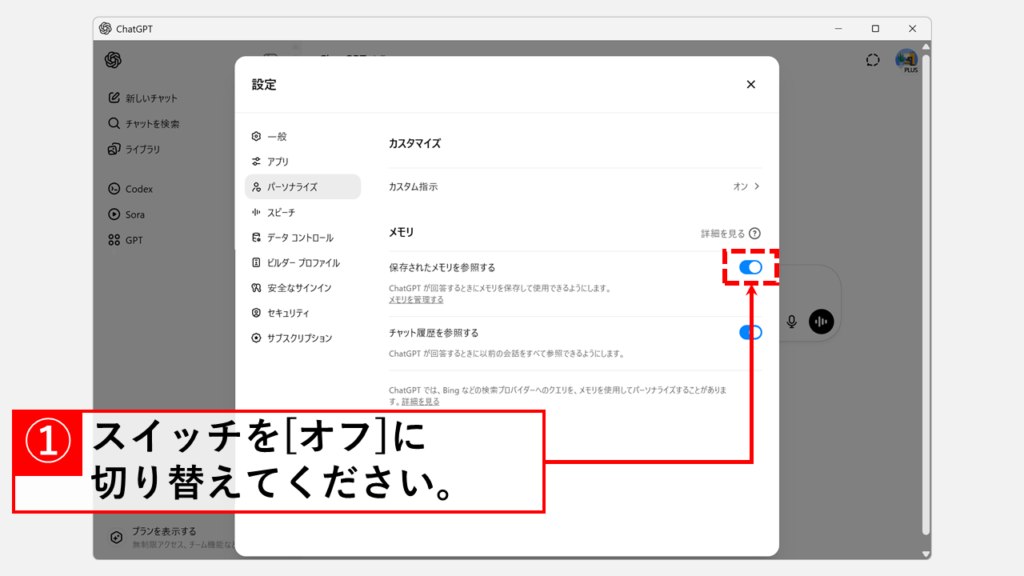Open 詳細を見る link in the Bing notice
The width and height of the screenshot is (1024, 576).
pos(421,402)
